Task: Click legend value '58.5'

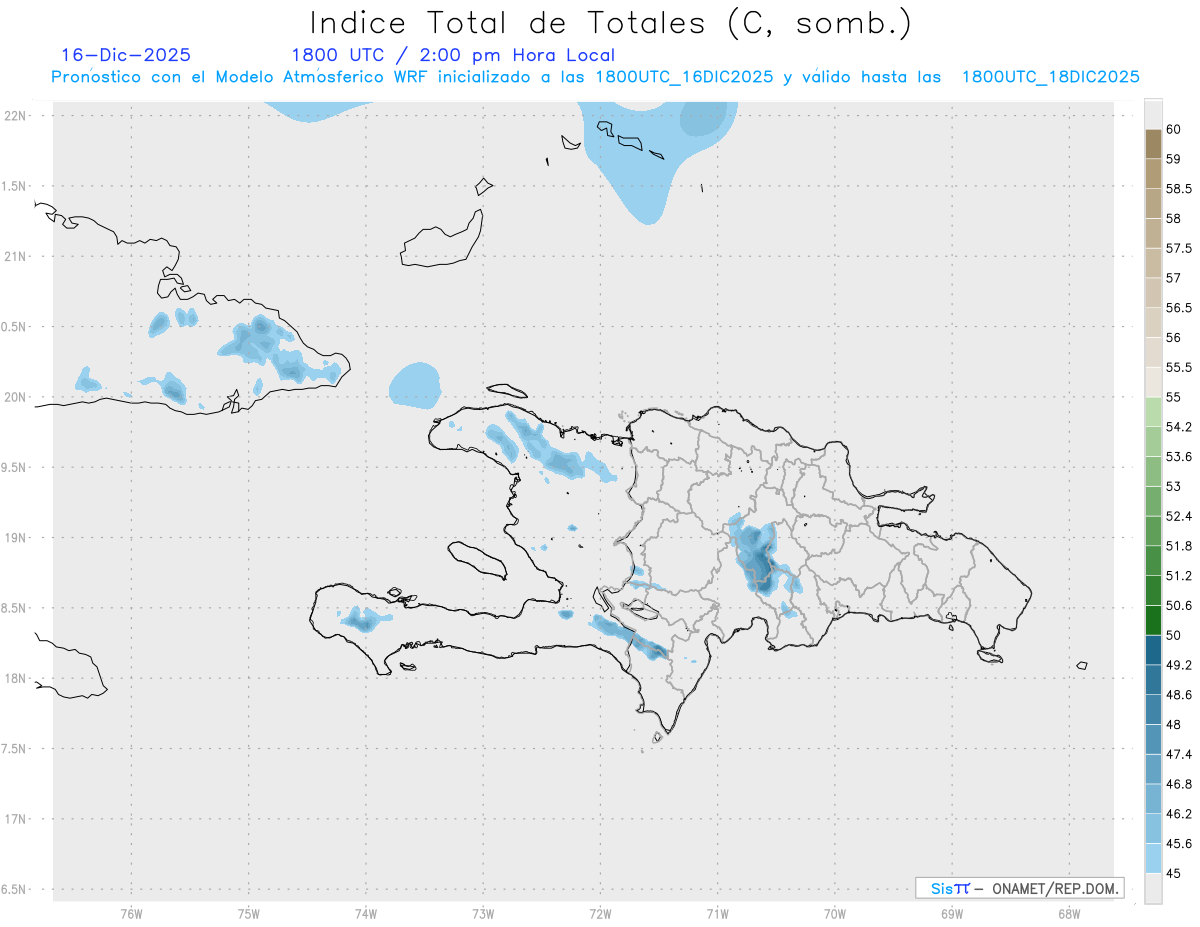Action: 1179,189
